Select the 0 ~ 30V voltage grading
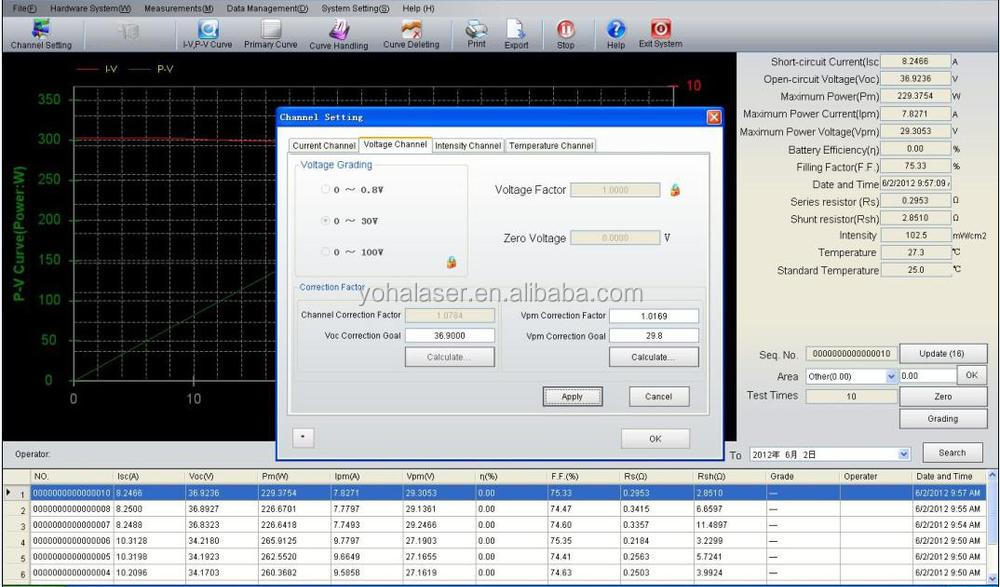 click(x=325, y=221)
